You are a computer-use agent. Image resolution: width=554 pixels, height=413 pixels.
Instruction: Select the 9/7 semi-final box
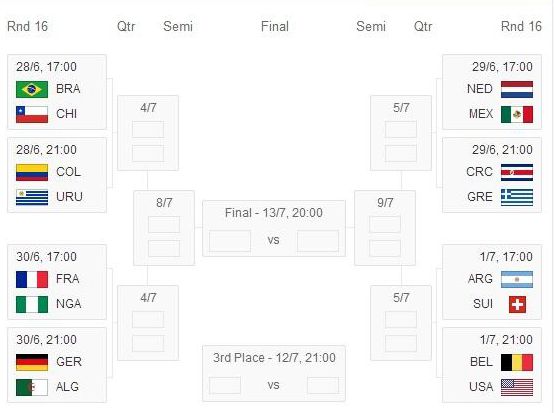pyautogui.click(x=385, y=228)
